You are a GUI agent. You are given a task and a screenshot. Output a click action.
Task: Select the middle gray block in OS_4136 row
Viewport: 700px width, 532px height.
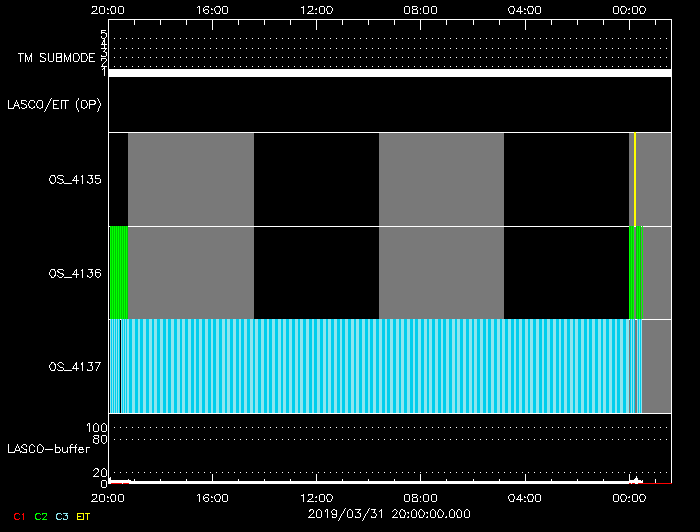click(x=441, y=273)
